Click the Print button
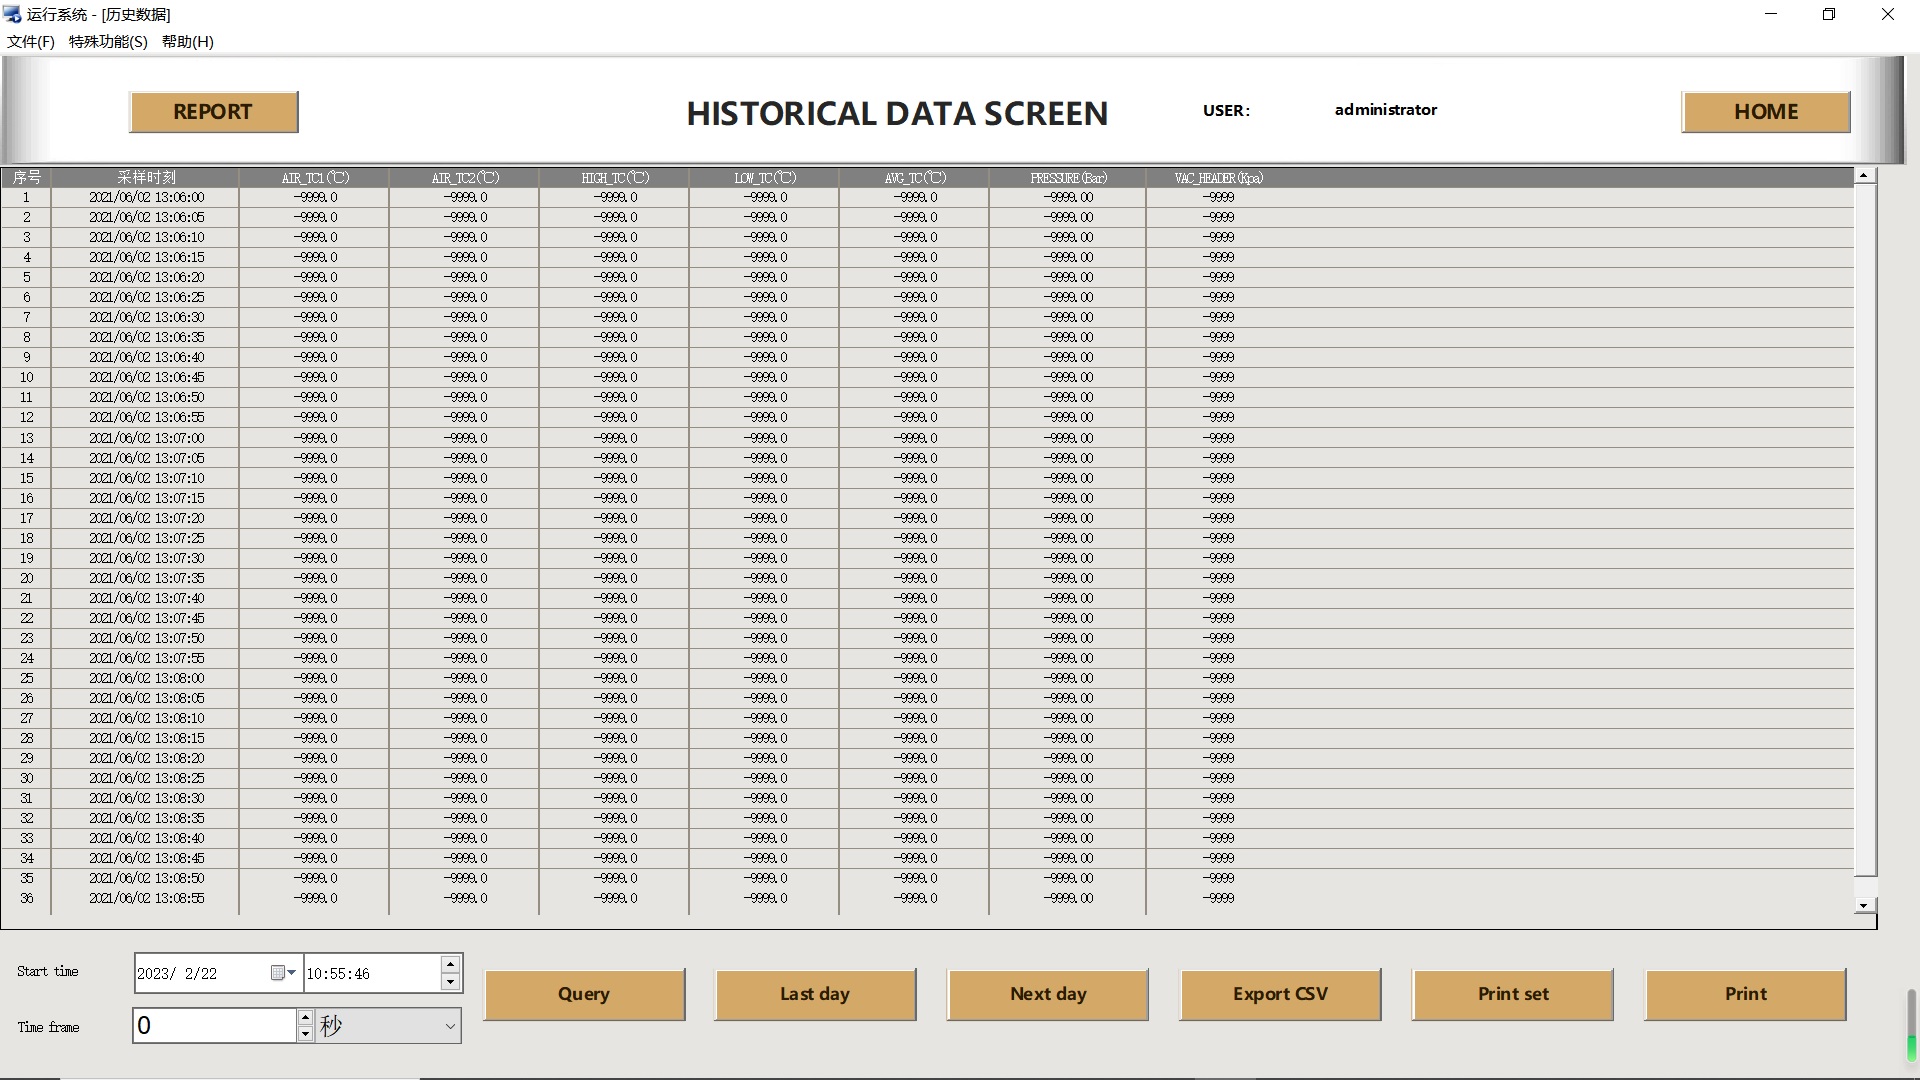 [1744, 994]
